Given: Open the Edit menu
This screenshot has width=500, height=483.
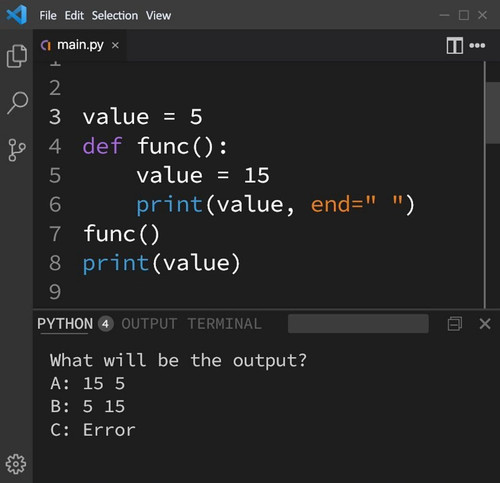Looking at the screenshot, I should point(74,15).
